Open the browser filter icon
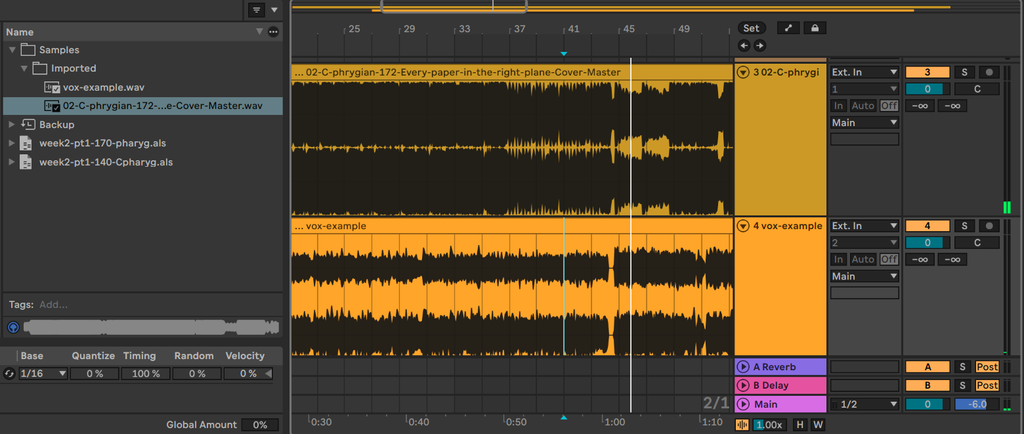The image size is (1024, 434). [256, 10]
